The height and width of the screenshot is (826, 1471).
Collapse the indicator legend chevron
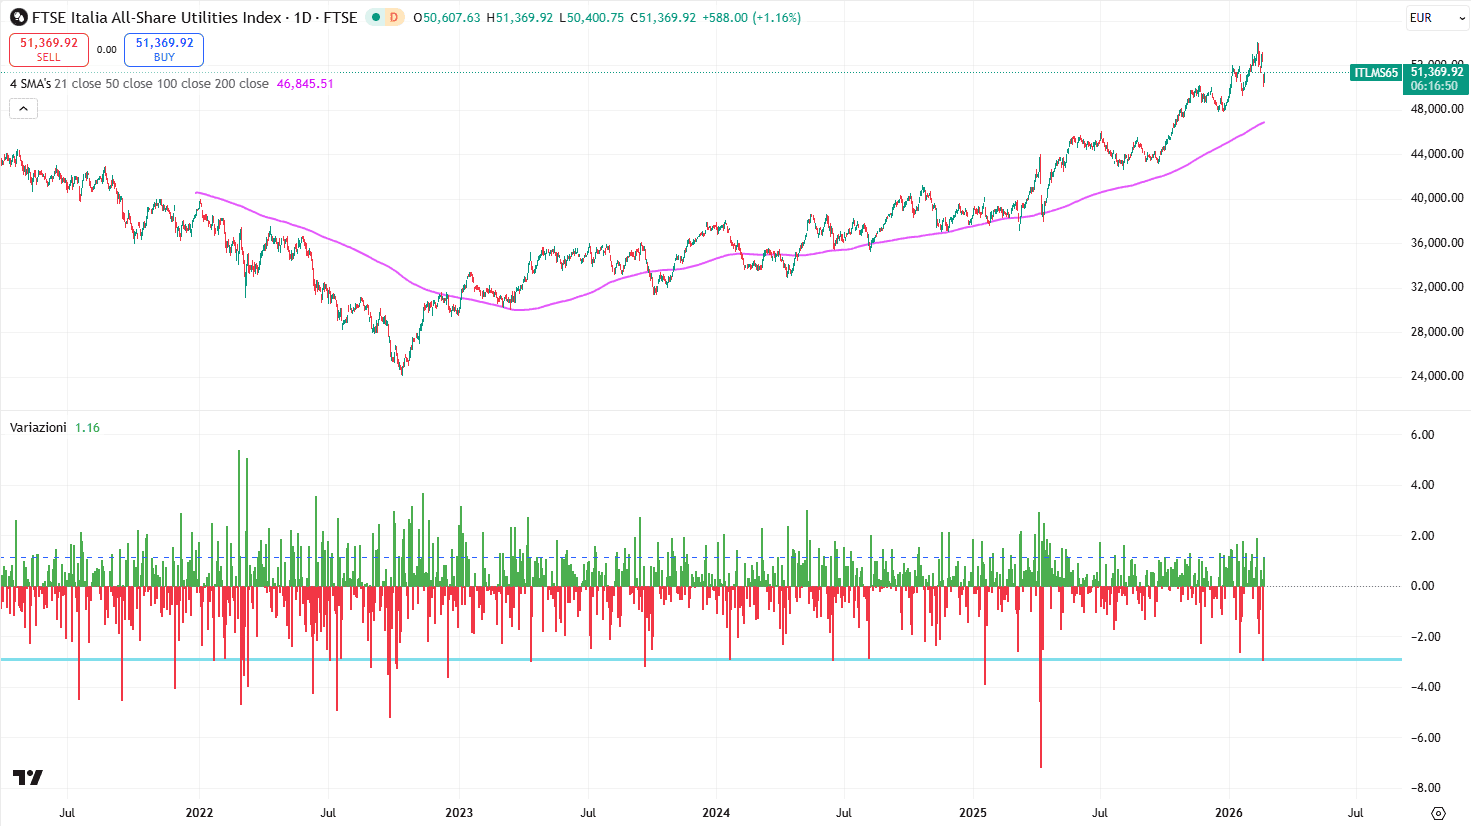click(24, 108)
